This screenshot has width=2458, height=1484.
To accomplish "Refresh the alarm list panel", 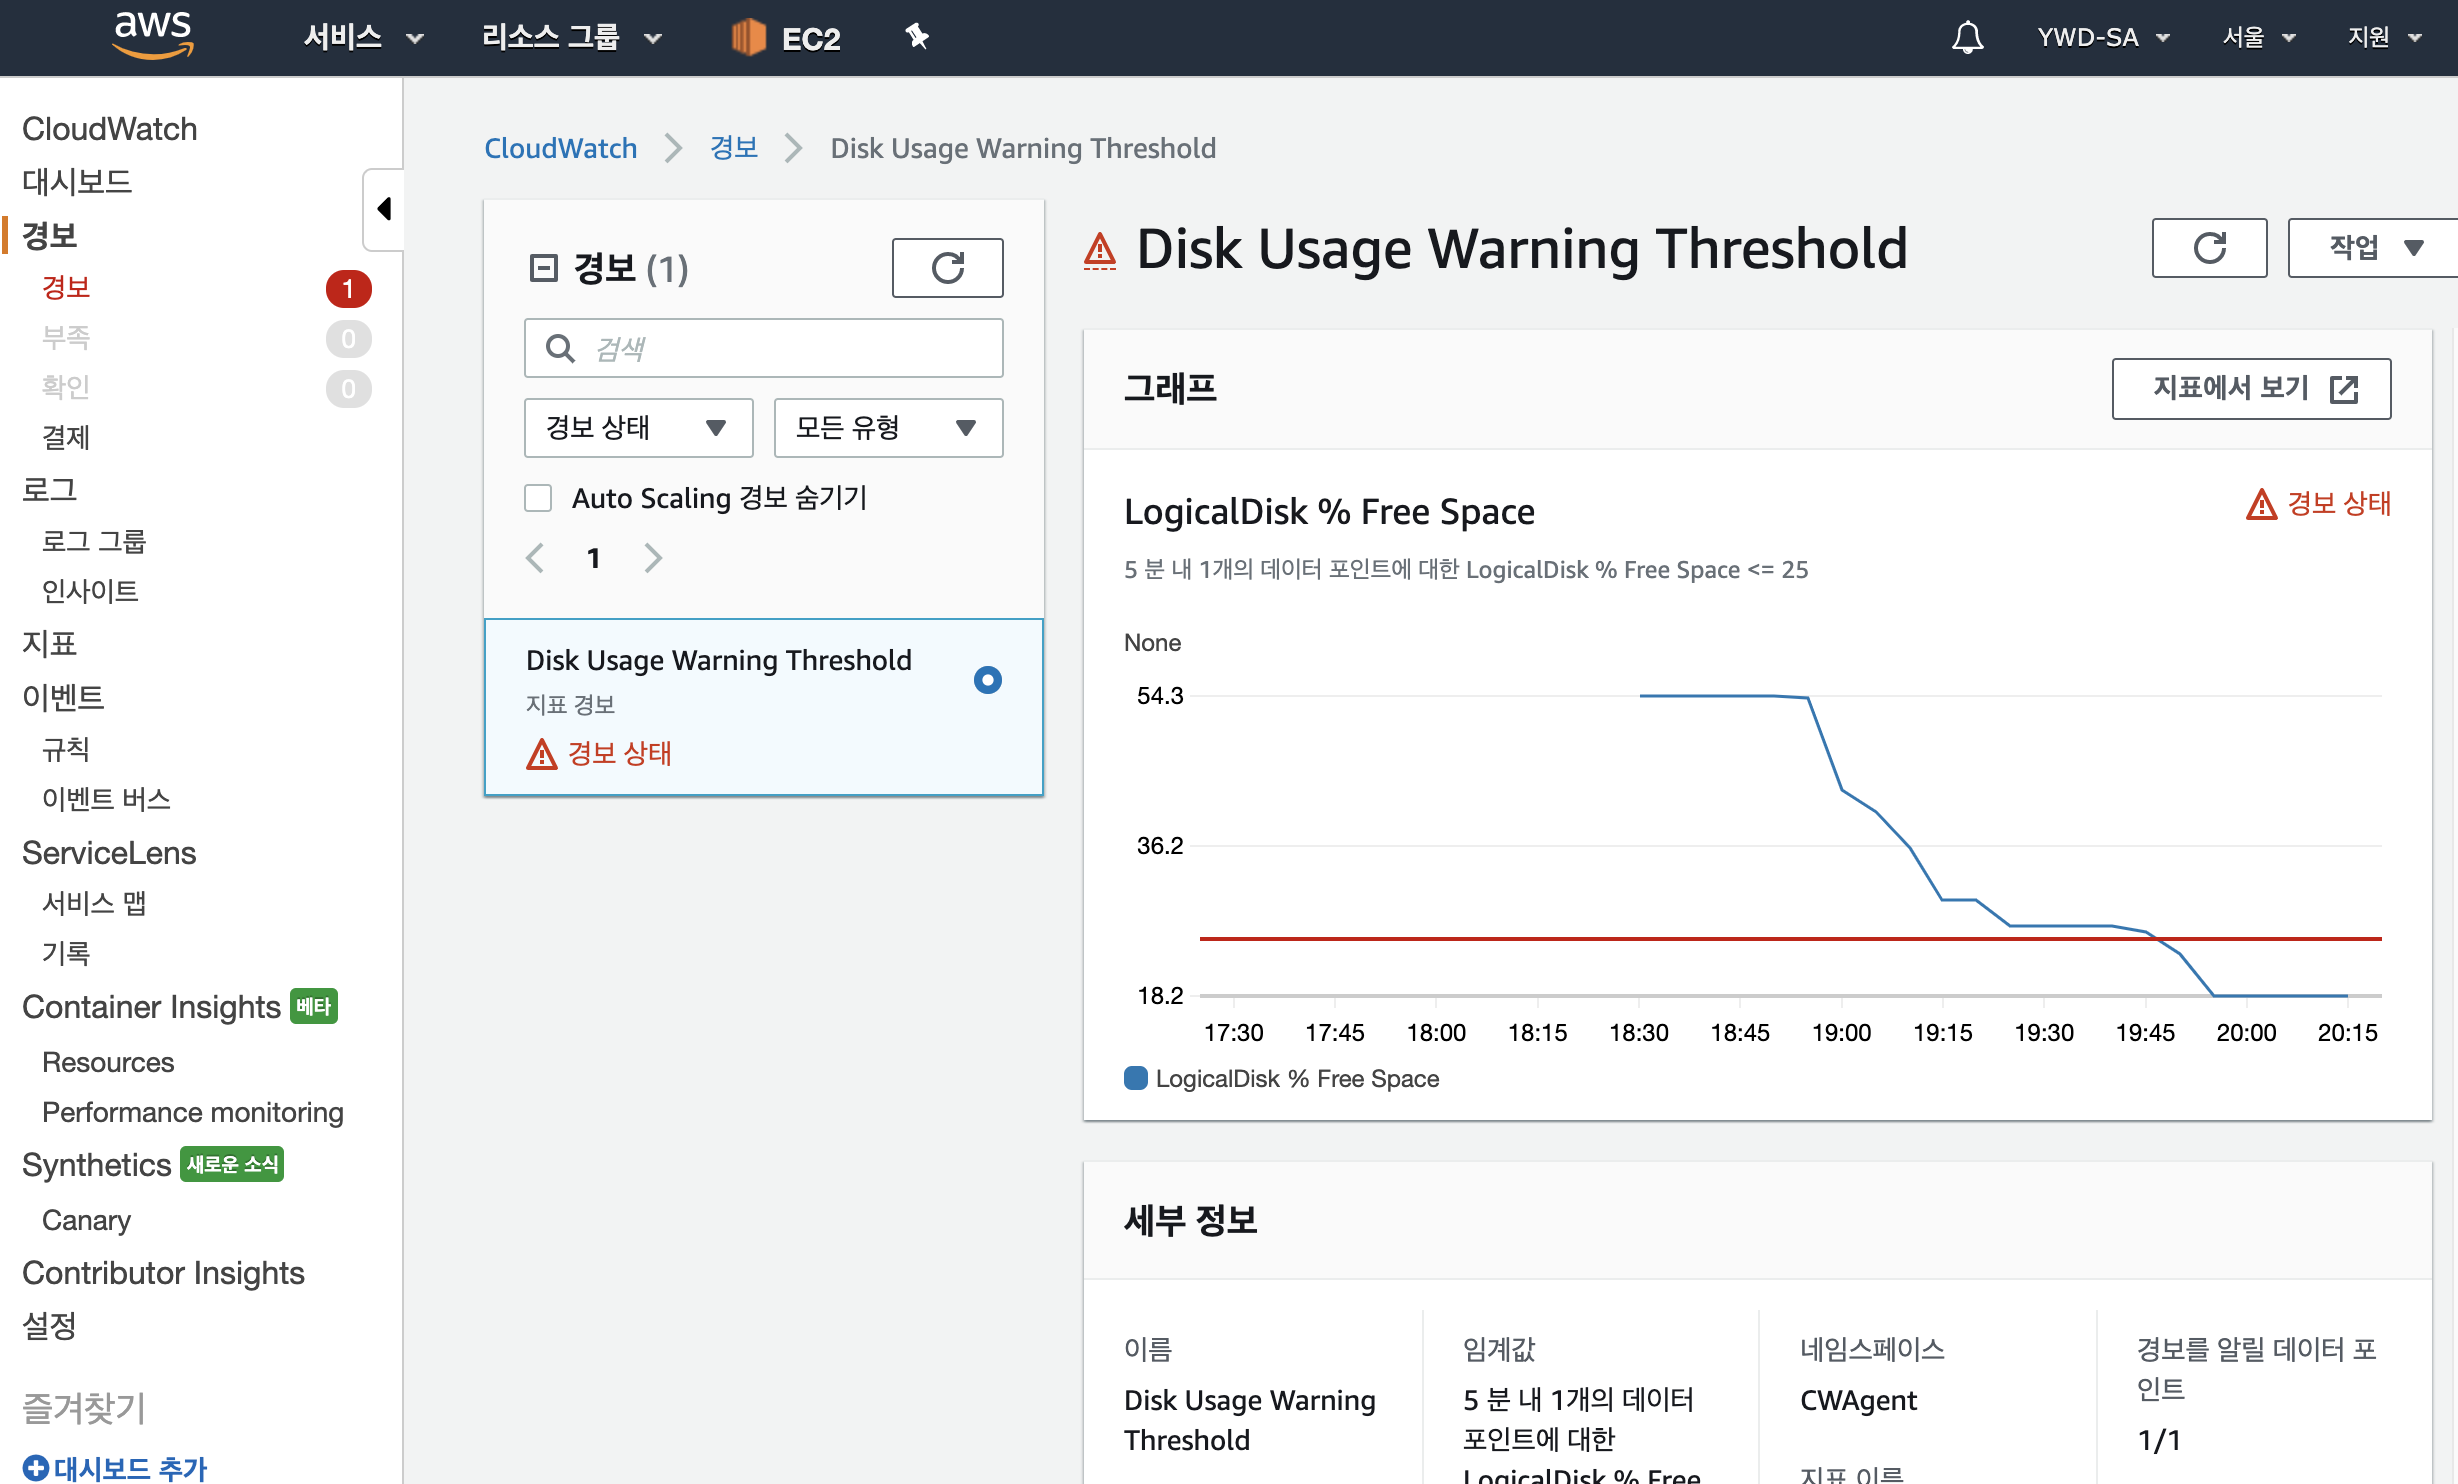I will [x=946, y=268].
